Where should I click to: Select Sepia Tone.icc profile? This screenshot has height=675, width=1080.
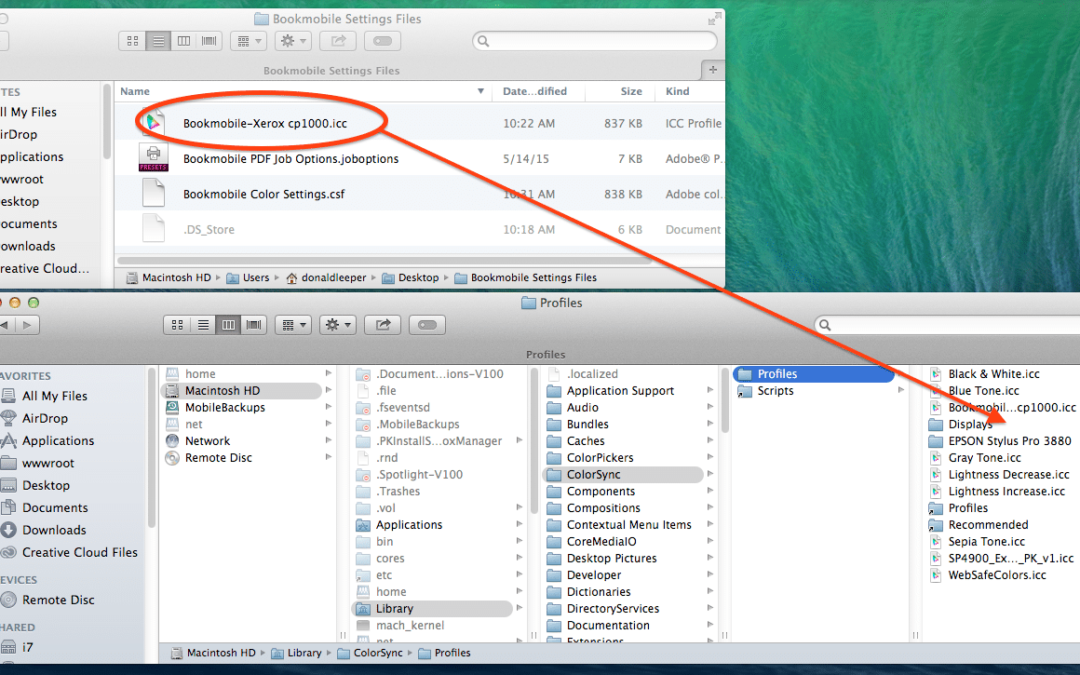986,541
